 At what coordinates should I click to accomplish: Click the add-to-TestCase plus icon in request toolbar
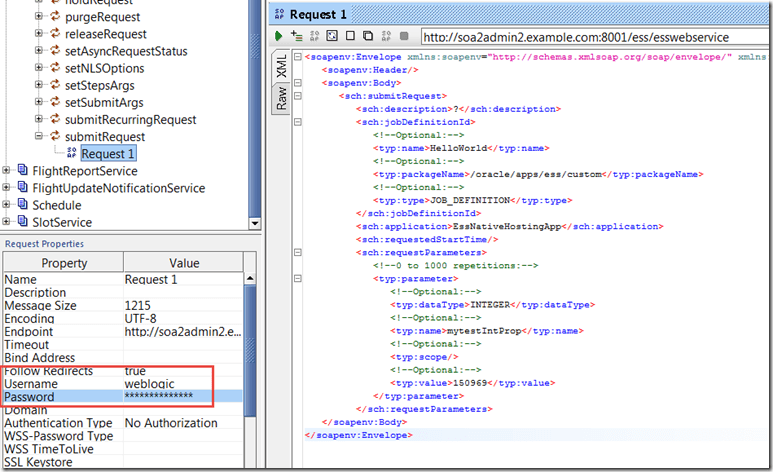[x=297, y=36]
